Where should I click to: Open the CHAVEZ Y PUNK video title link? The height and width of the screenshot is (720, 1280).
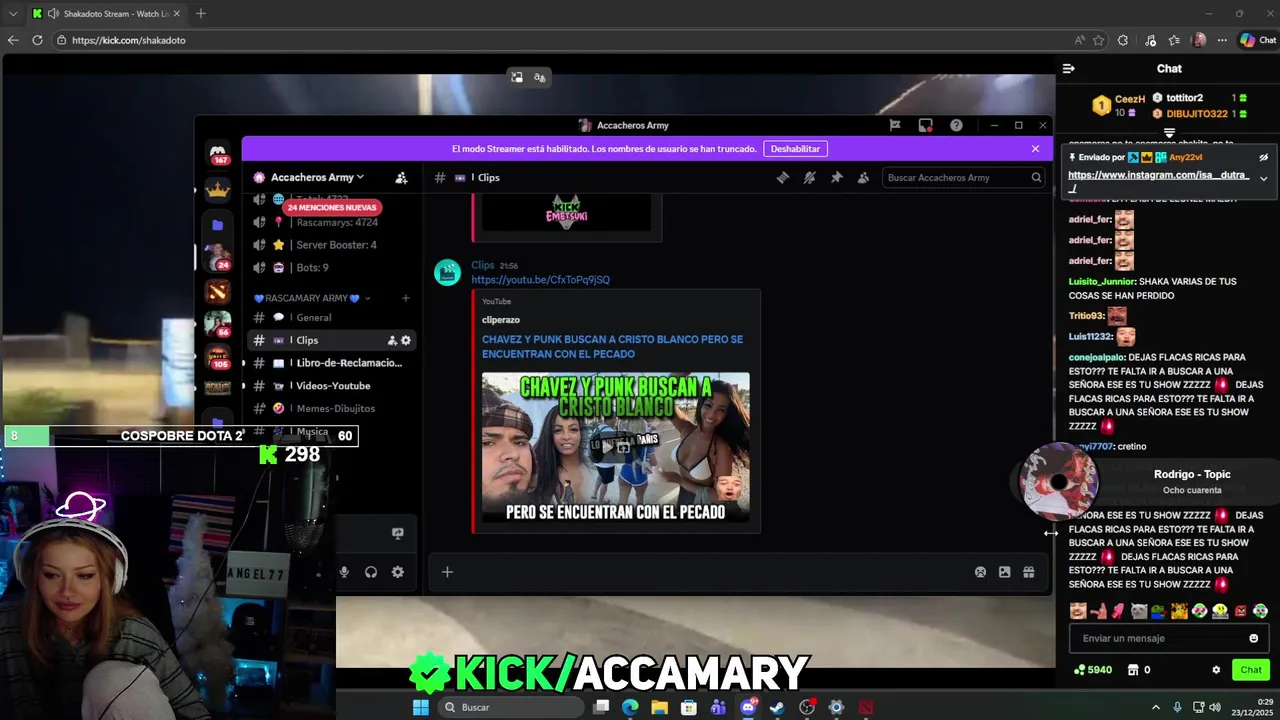click(x=612, y=347)
